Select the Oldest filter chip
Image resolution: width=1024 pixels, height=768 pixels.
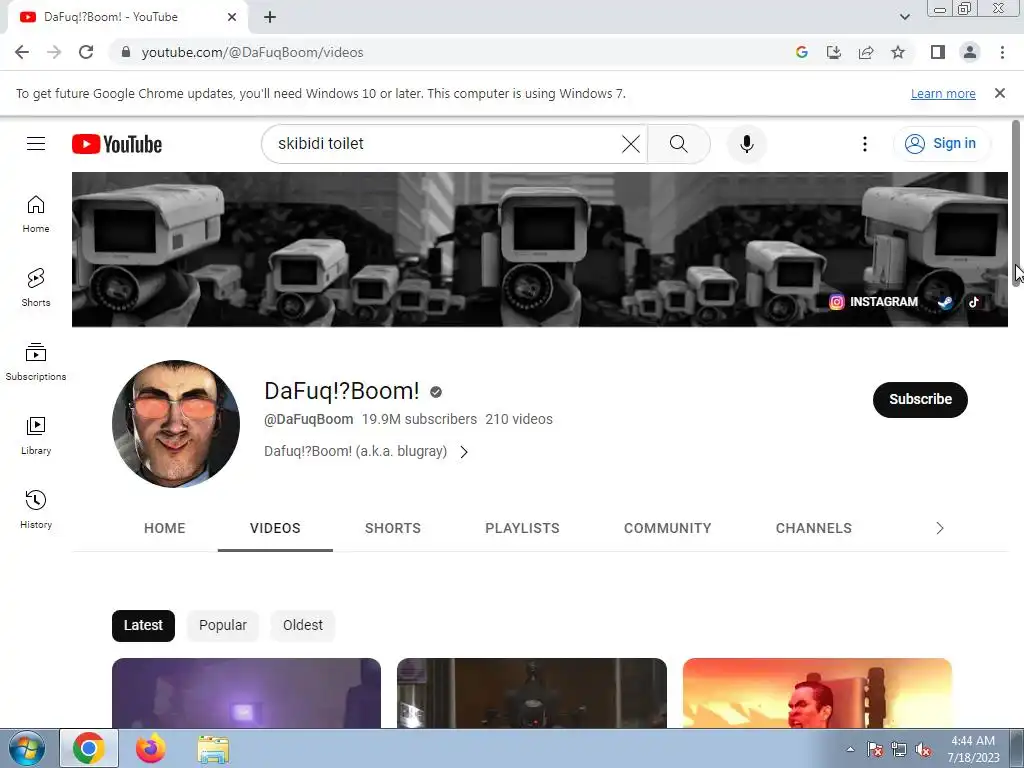click(x=302, y=626)
